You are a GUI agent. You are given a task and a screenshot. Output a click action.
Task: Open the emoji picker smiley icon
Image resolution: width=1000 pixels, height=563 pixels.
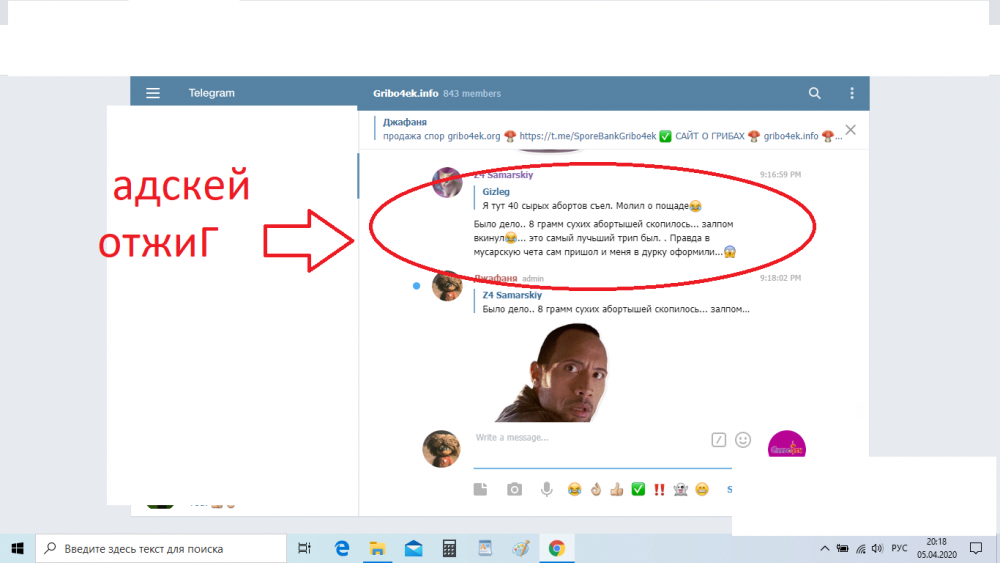743,439
